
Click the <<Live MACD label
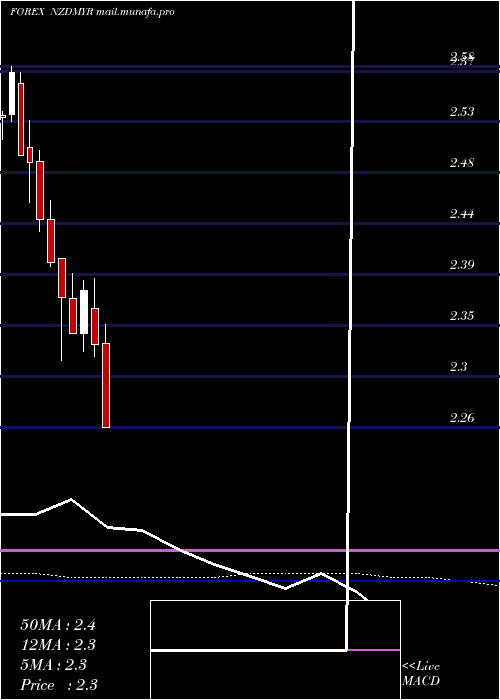coord(421,674)
